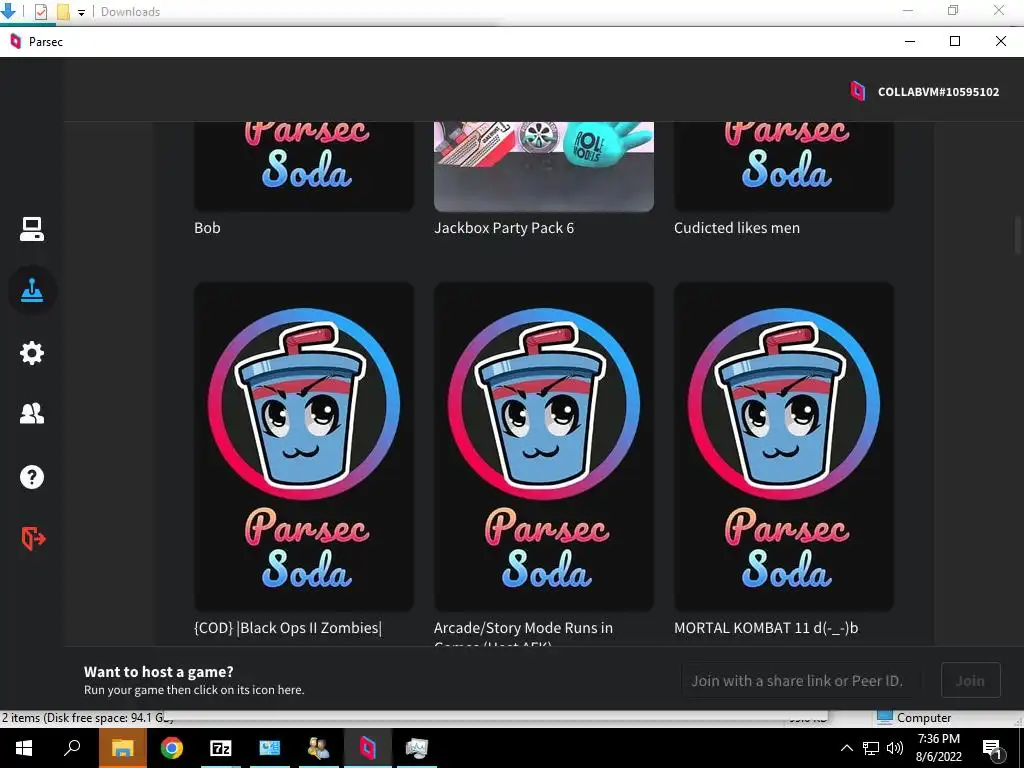Click the Jackbox Party Pack 6 title

pyautogui.click(x=504, y=228)
